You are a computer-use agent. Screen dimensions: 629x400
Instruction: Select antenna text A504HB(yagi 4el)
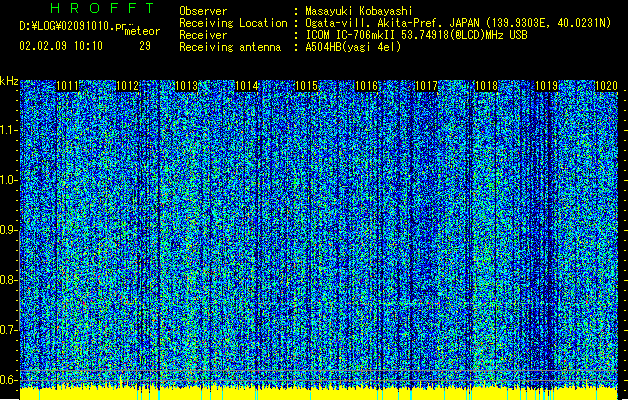tap(353, 47)
